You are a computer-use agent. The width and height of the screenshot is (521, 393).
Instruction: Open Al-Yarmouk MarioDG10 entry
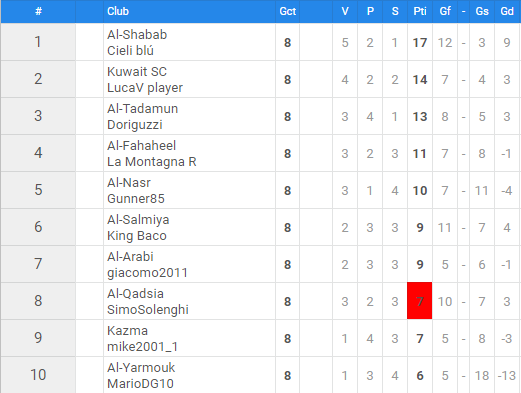[x=141, y=376]
